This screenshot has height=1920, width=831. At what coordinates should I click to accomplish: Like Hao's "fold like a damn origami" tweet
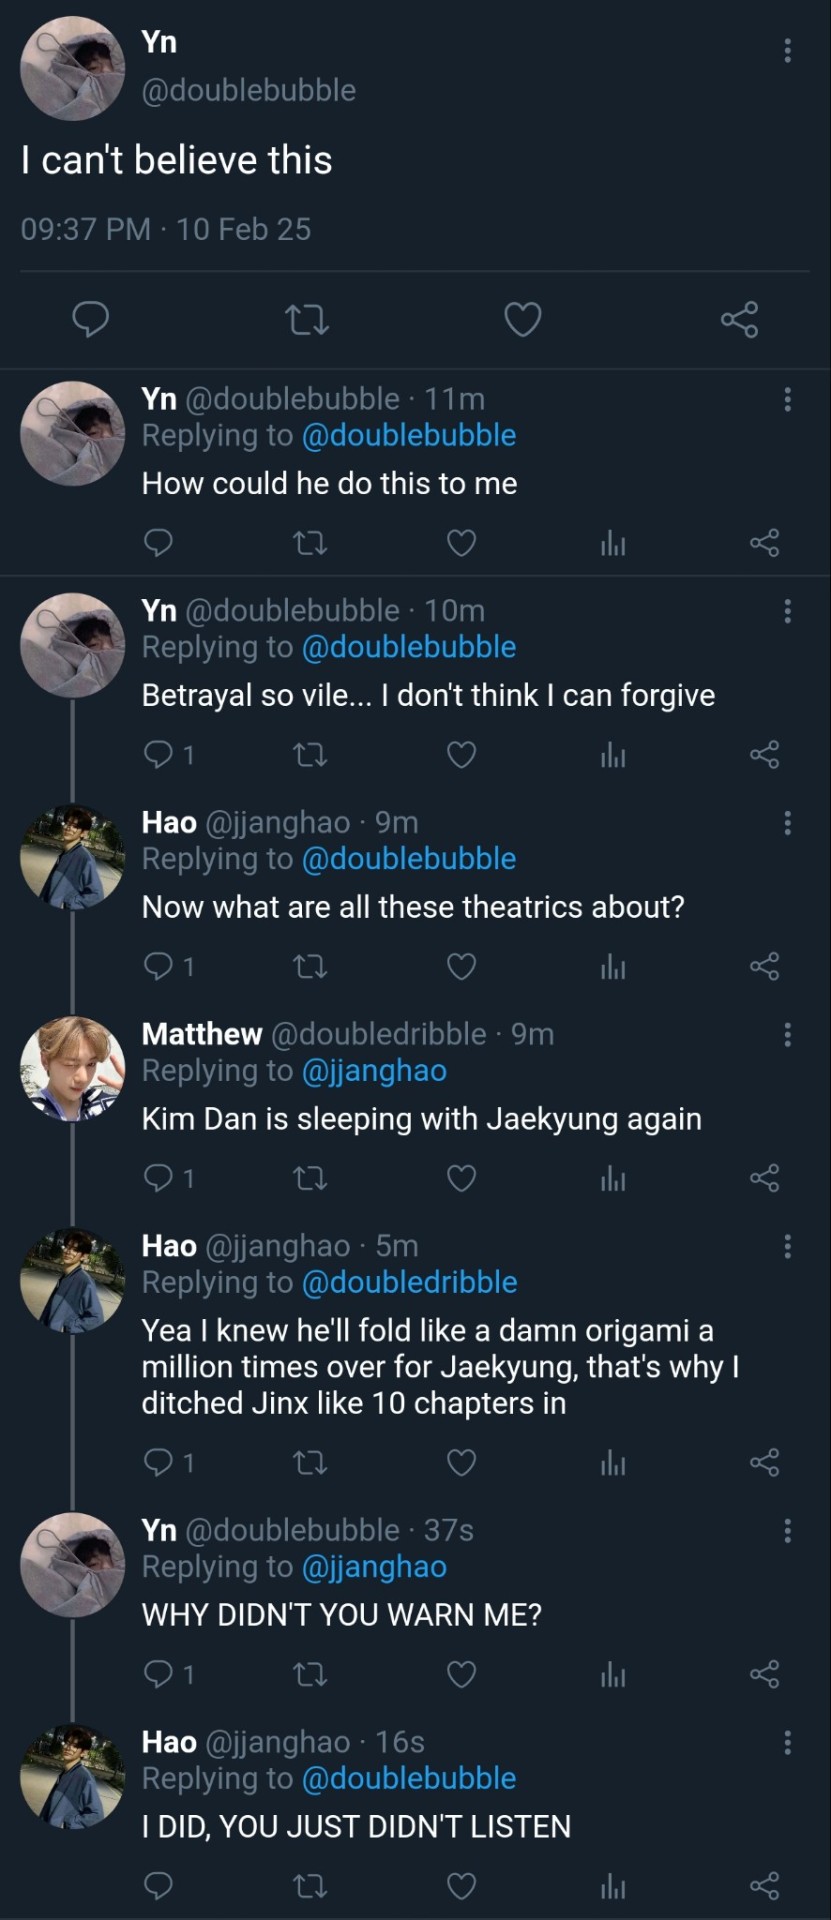pyautogui.click(x=461, y=1463)
